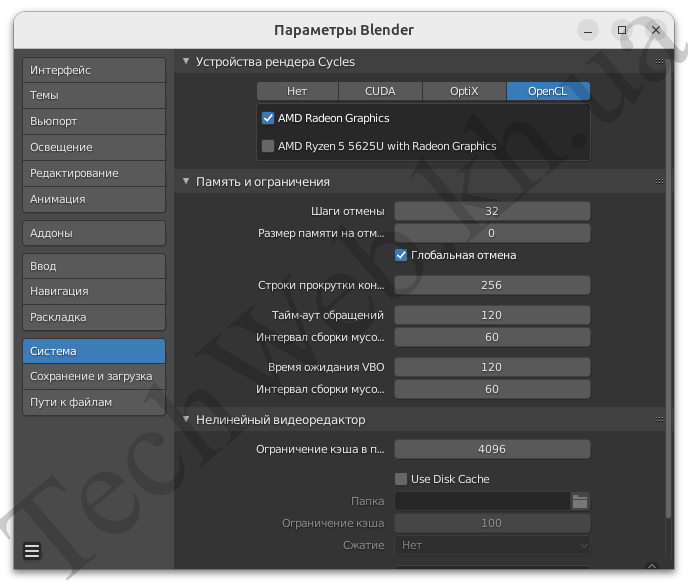The height and width of the screenshot is (586, 688).
Task: Choose the OptiX device option
Action: pyautogui.click(x=464, y=91)
